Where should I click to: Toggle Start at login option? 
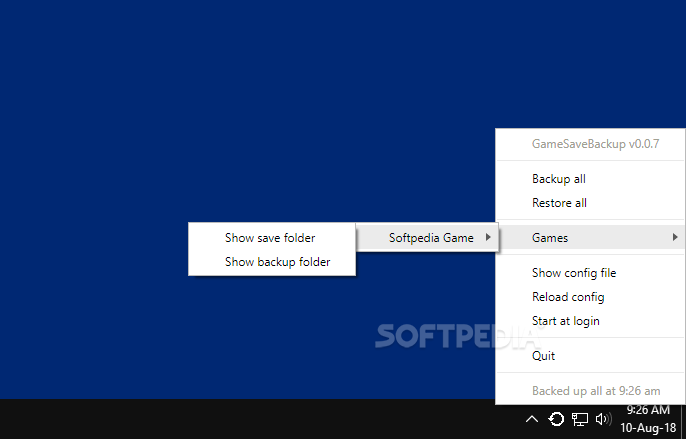coord(591,321)
